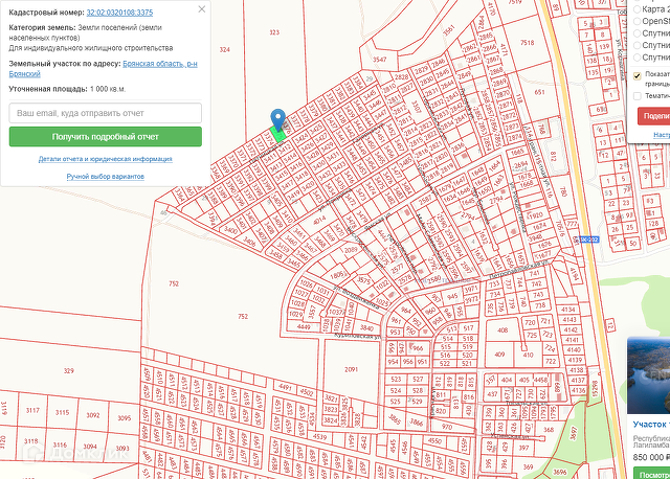Click parcel 2089 on the map
This screenshot has width=670, height=479.
click(x=351, y=250)
